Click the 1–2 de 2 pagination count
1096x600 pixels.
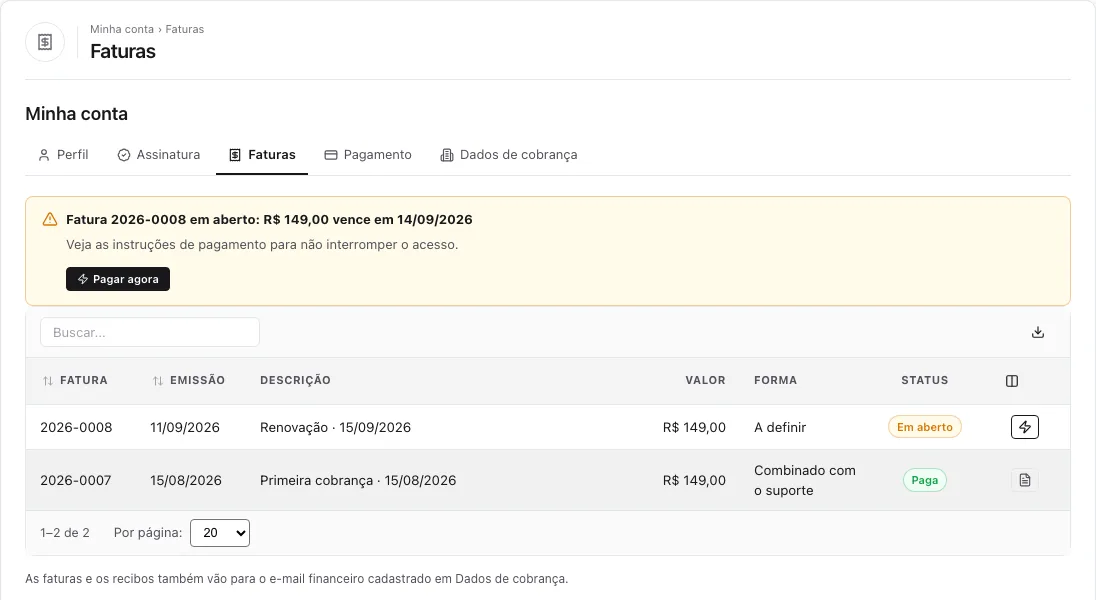point(65,533)
